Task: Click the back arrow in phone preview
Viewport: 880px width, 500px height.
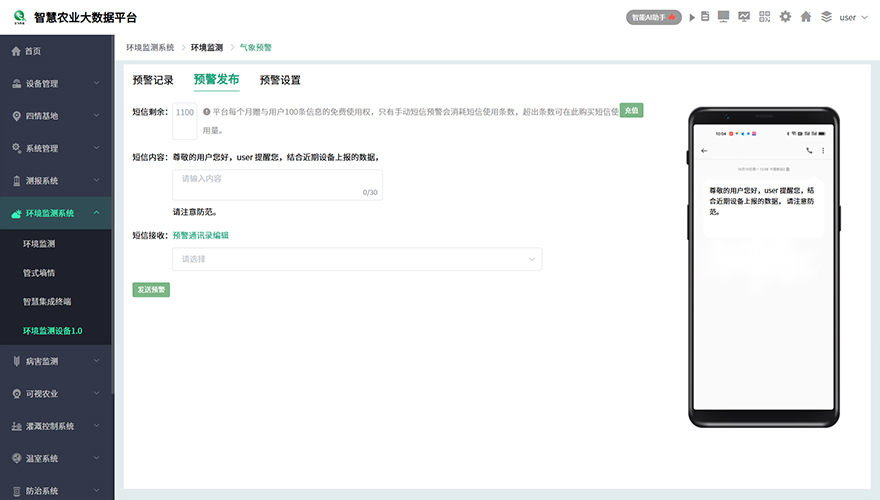Action: (704, 151)
